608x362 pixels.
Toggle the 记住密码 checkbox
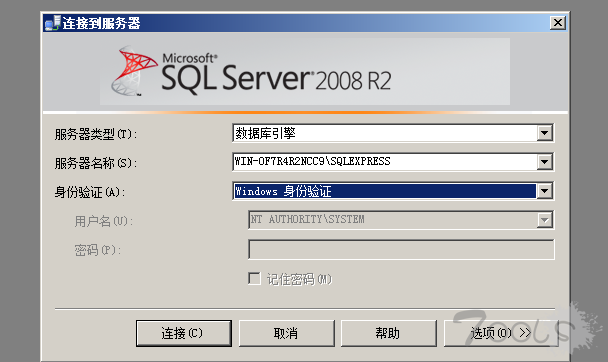254,278
